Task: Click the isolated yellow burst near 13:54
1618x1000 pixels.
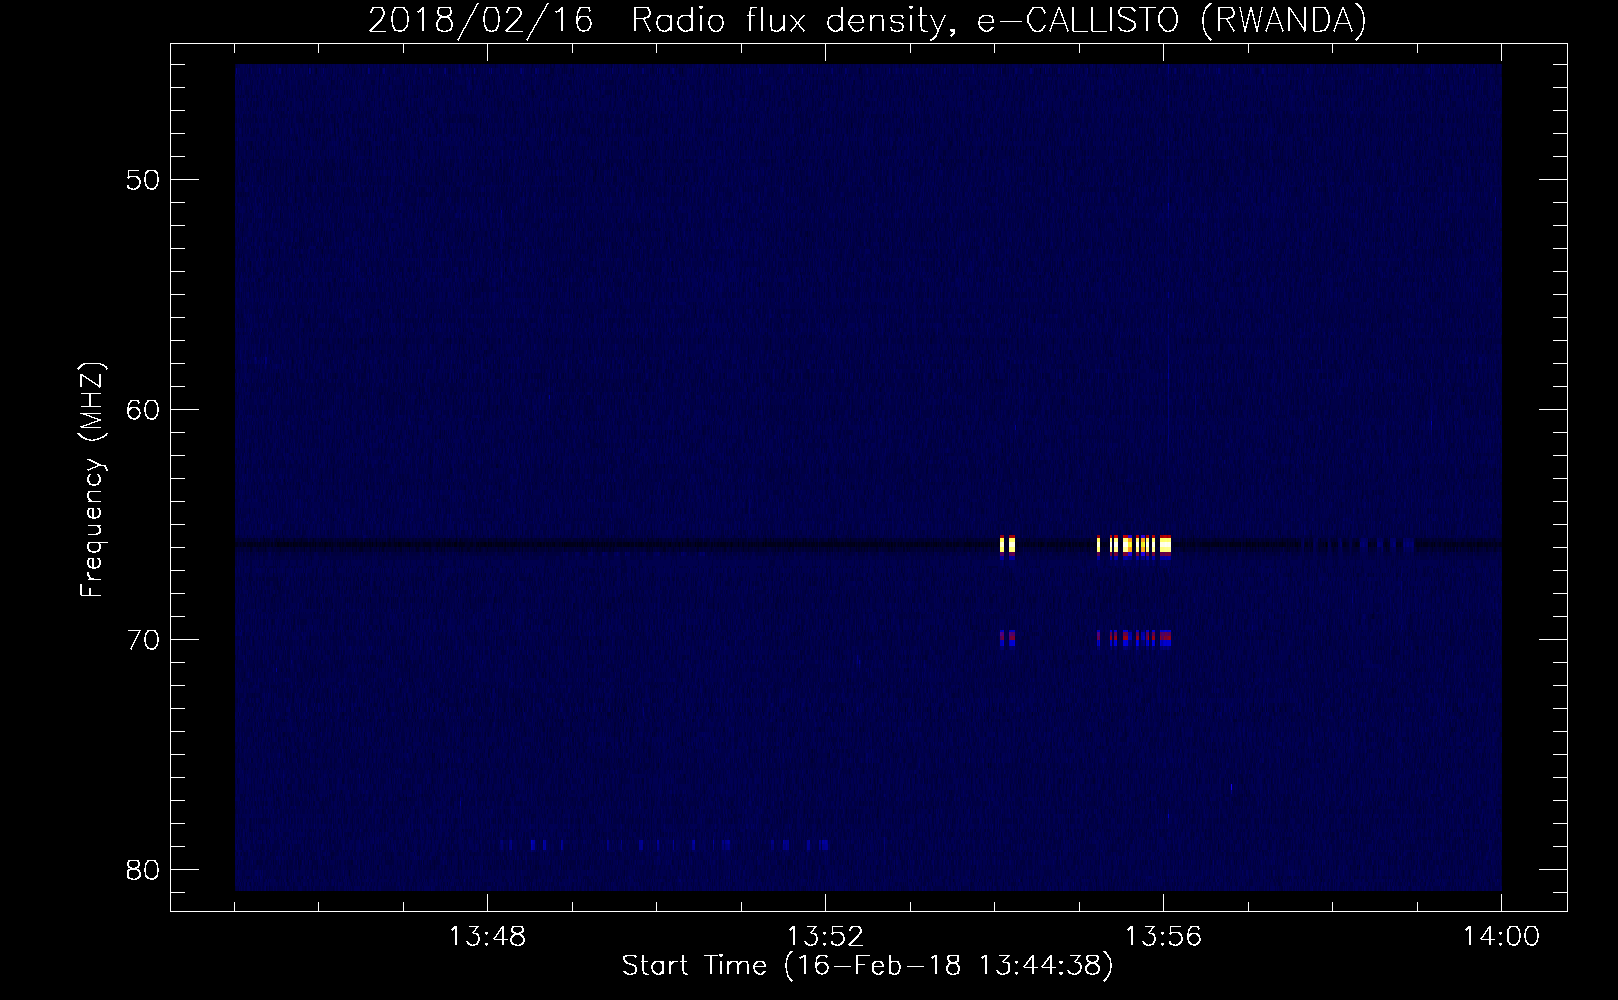Action: point(1008,545)
